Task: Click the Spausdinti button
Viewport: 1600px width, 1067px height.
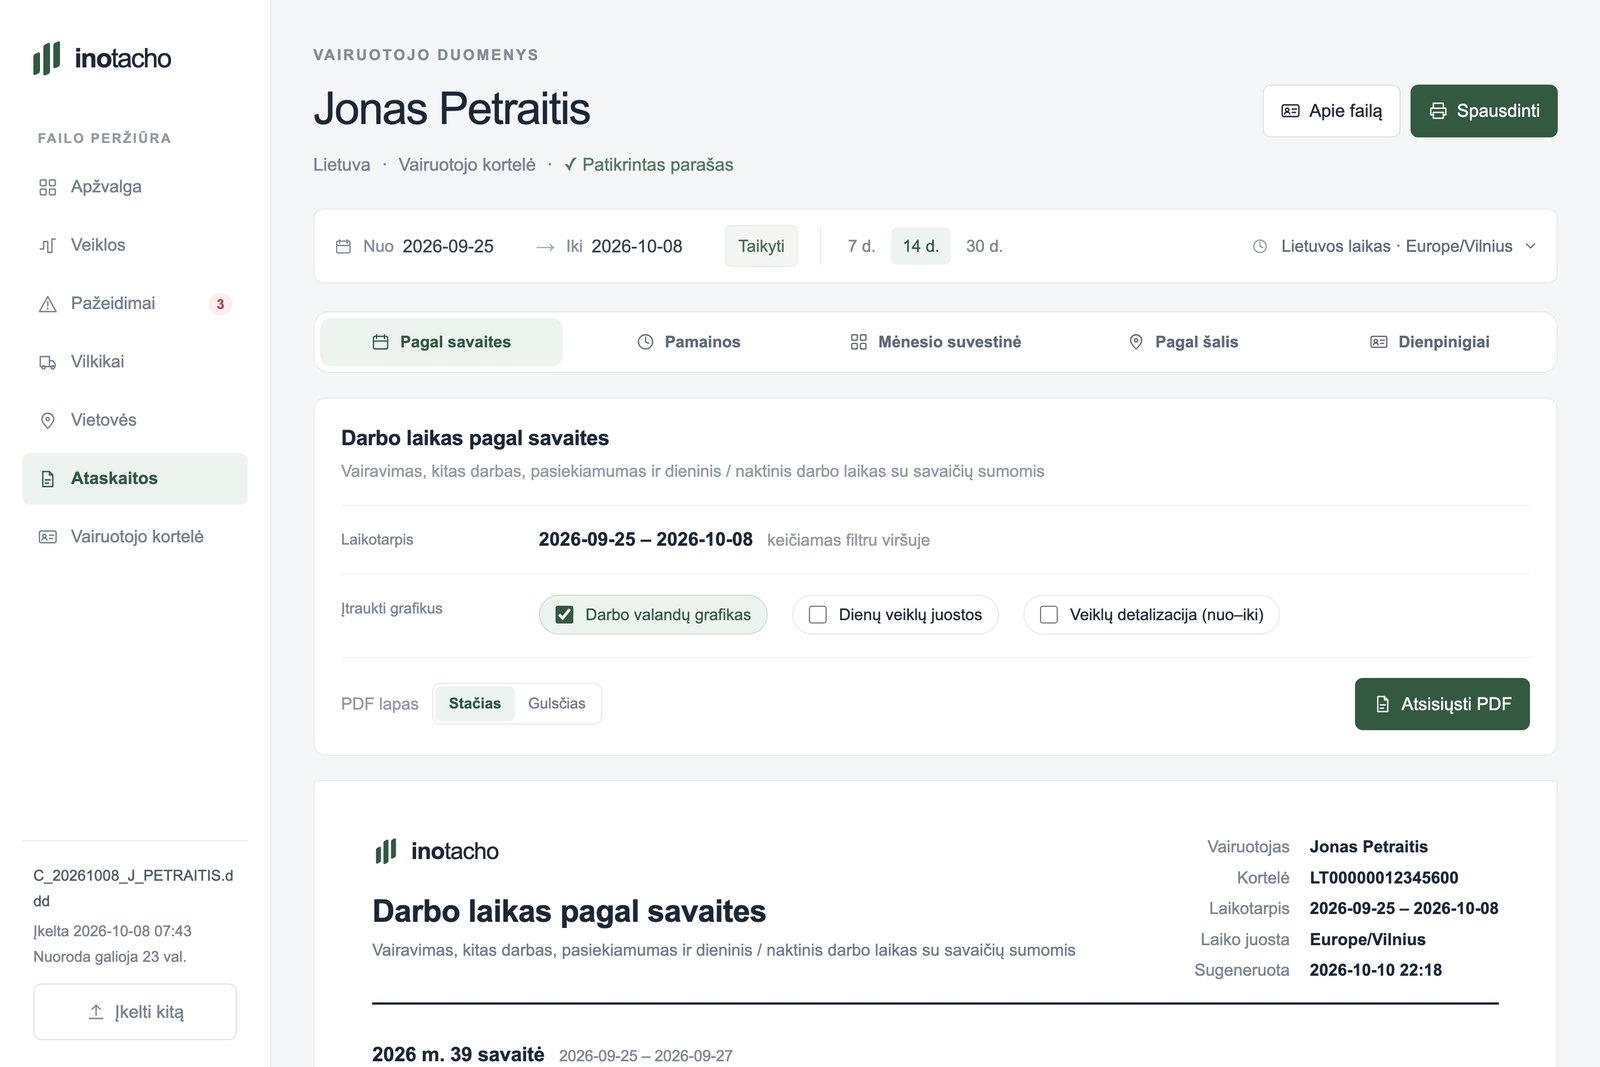Action: pos(1484,111)
